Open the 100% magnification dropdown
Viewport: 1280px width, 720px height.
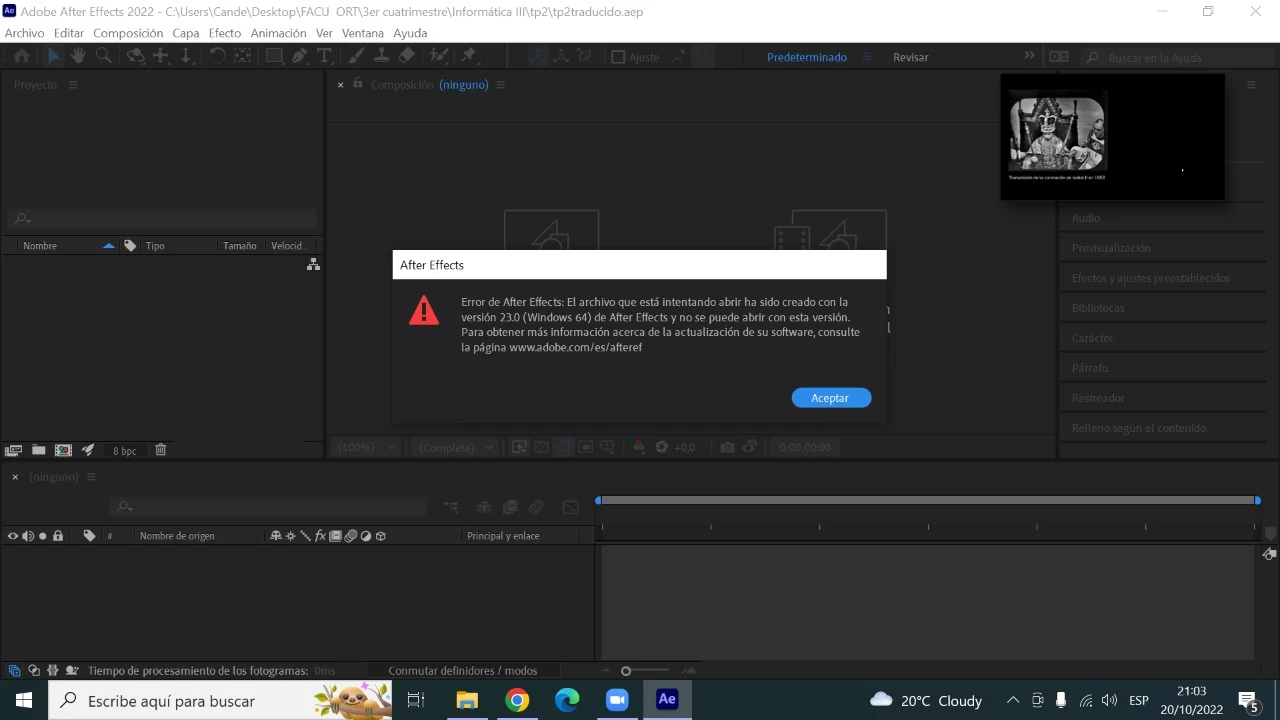[x=367, y=447]
